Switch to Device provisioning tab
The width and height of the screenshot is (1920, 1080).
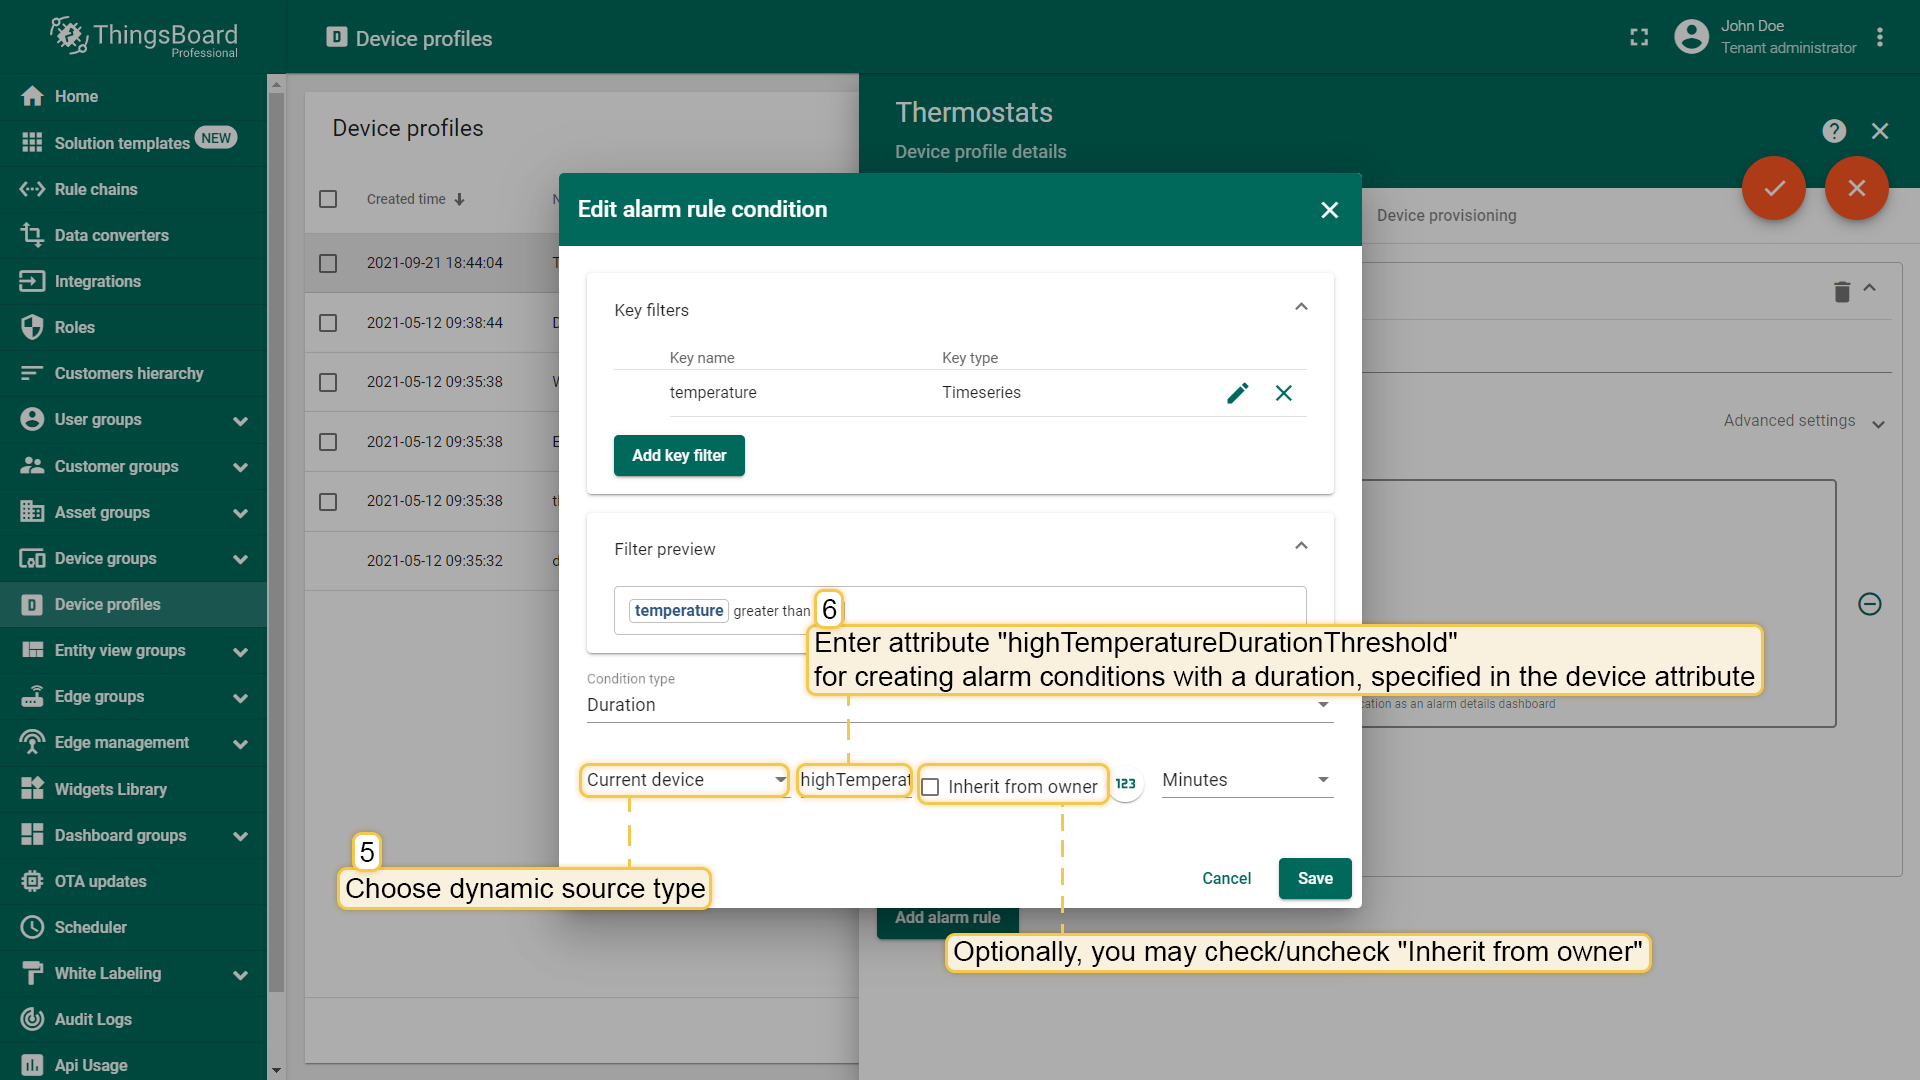(1446, 215)
